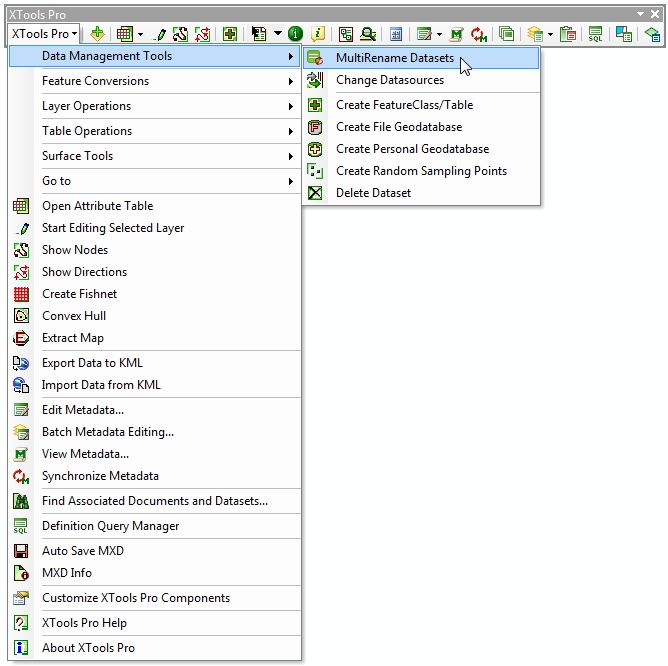Click the View Metadata M icon in the toolbar
The width and height of the screenshot is (668, 666).
[456, 34]
